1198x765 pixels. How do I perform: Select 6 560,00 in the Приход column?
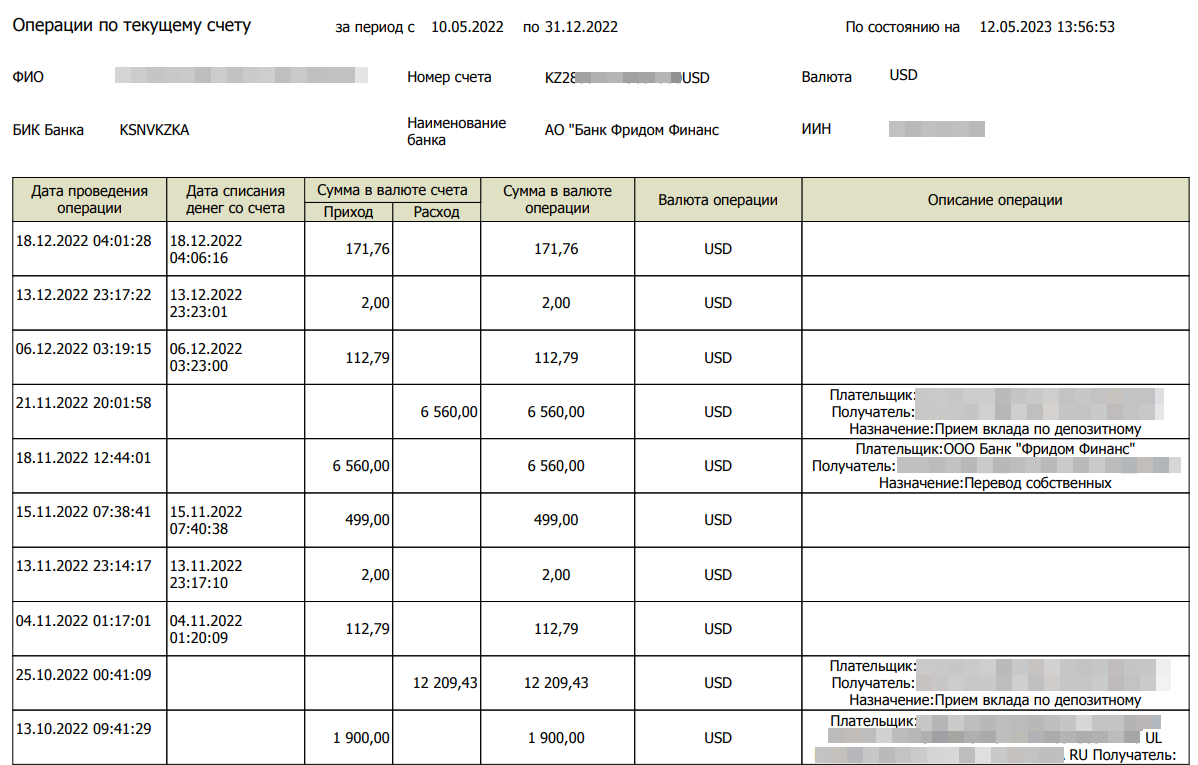click(361, 466)
